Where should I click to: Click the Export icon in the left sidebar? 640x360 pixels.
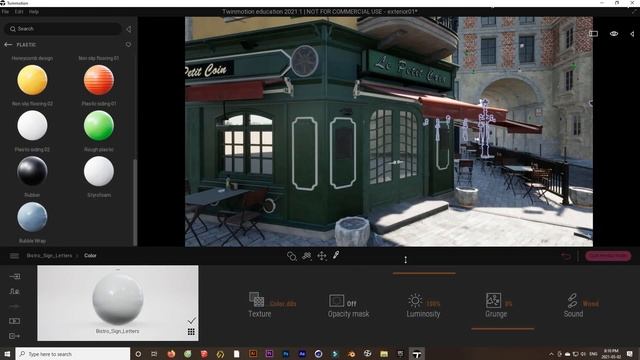point(15,336)
